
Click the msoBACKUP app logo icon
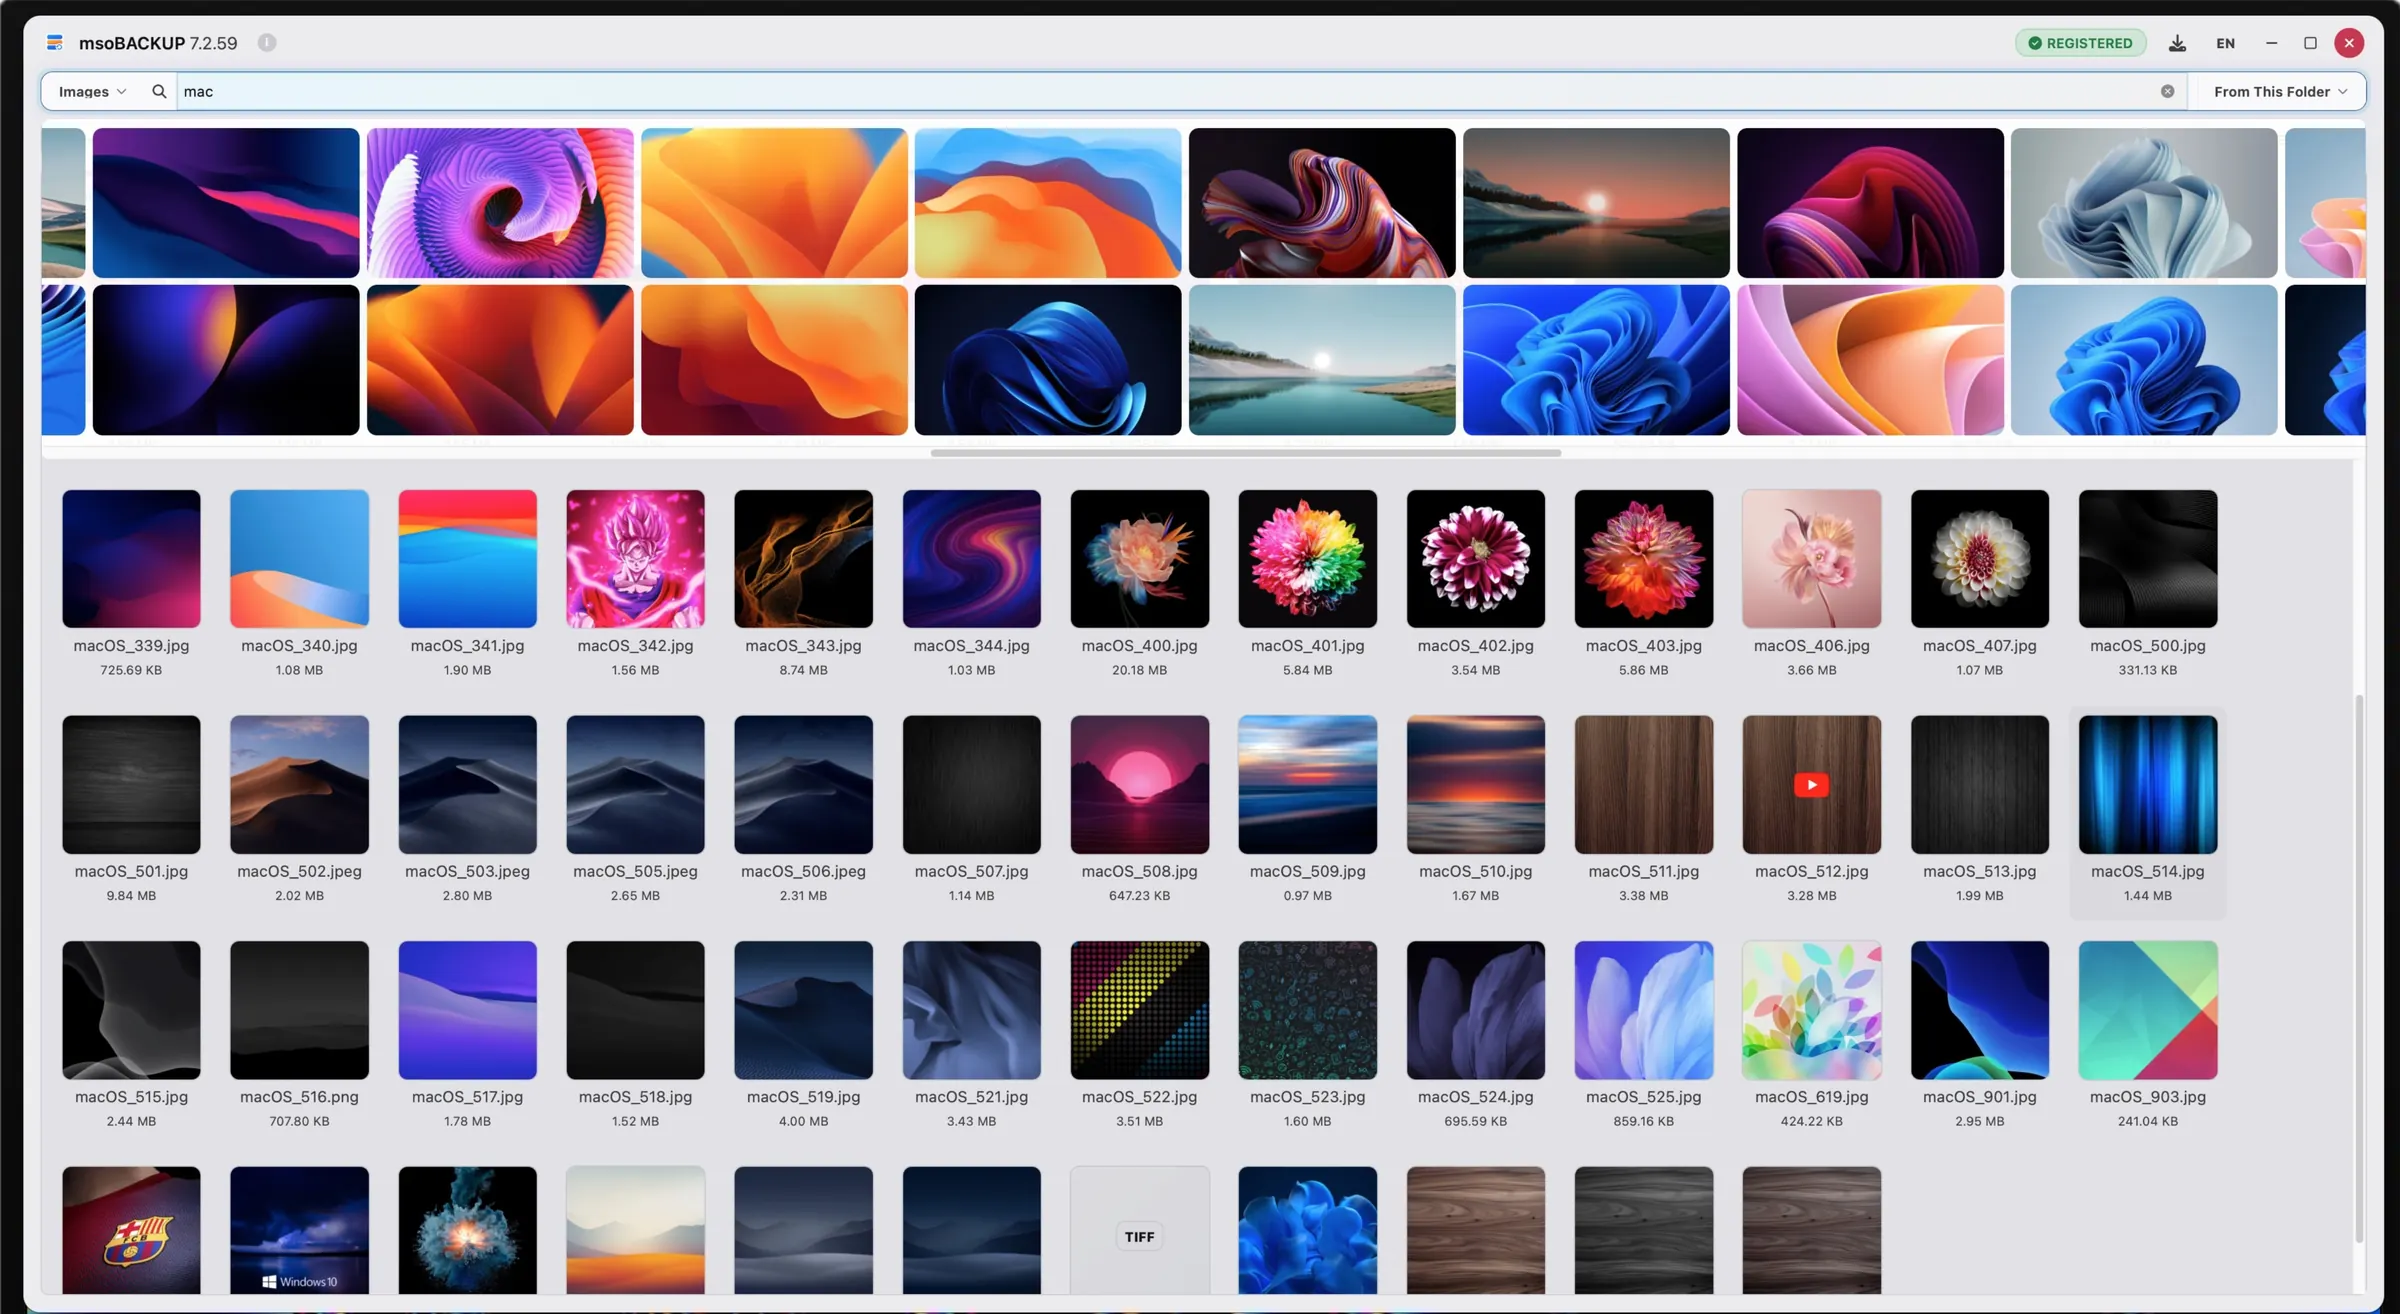coord(55,43)
